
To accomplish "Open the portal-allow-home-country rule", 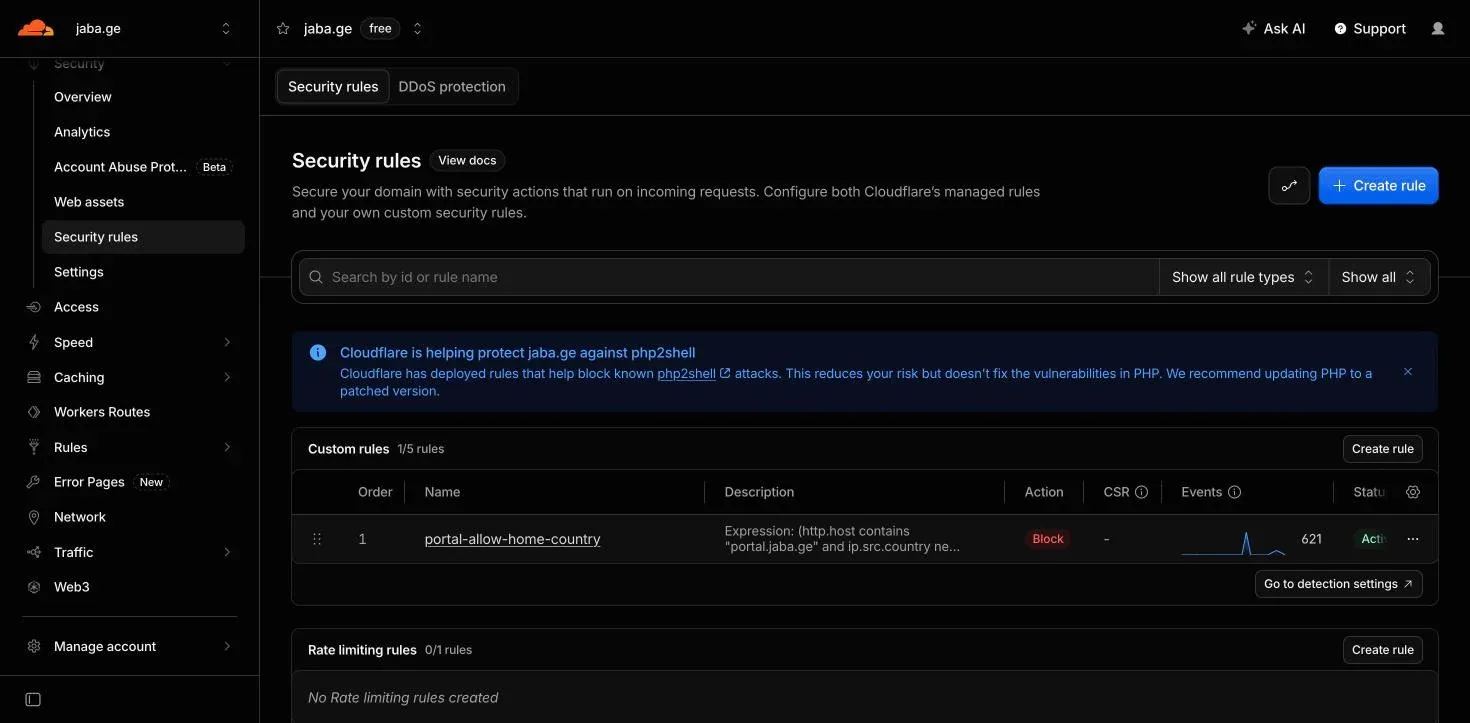I will [513, 539].
